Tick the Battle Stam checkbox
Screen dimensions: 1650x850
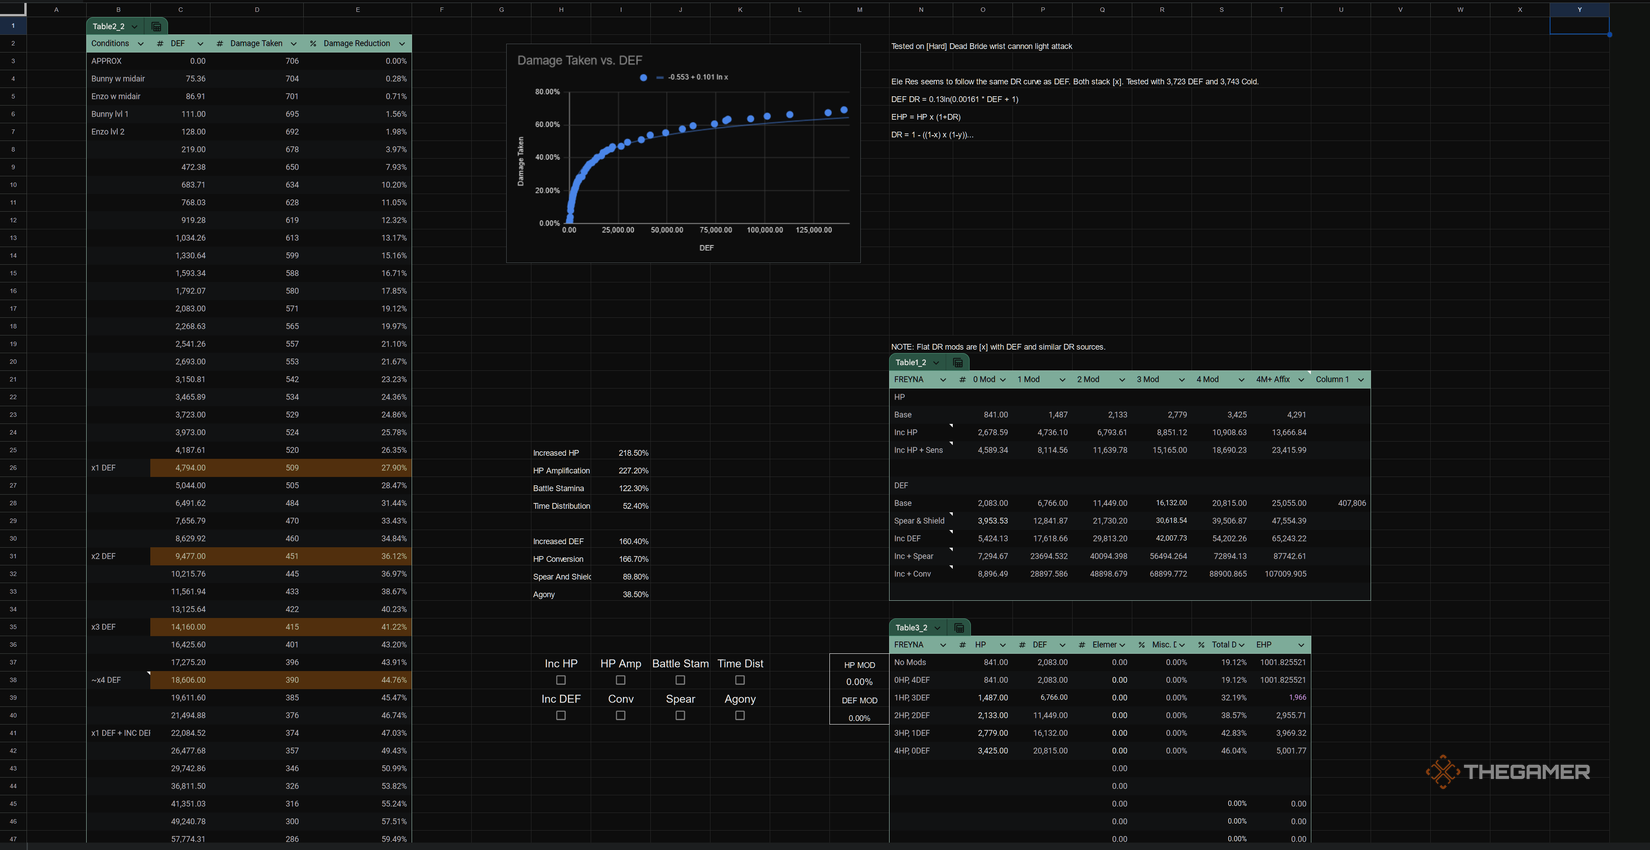click(680, 680)
